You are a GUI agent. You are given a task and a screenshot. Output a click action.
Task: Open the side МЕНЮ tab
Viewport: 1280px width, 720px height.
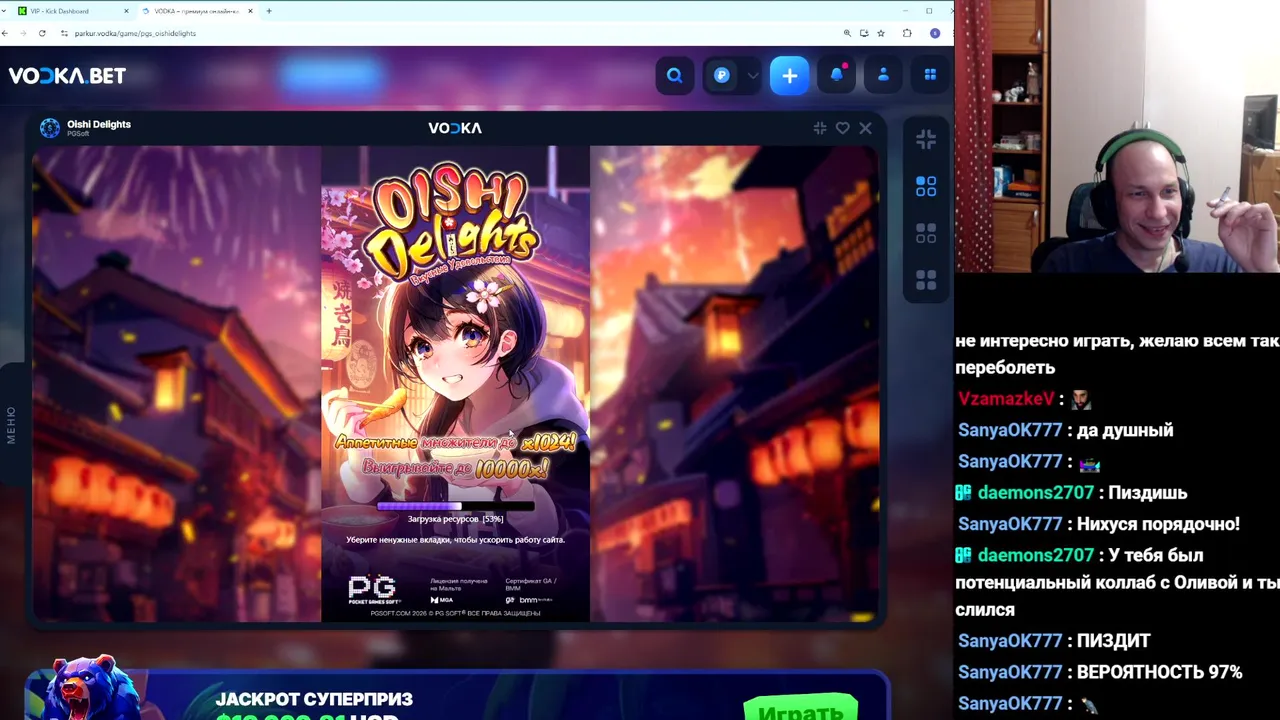point(11,425)
